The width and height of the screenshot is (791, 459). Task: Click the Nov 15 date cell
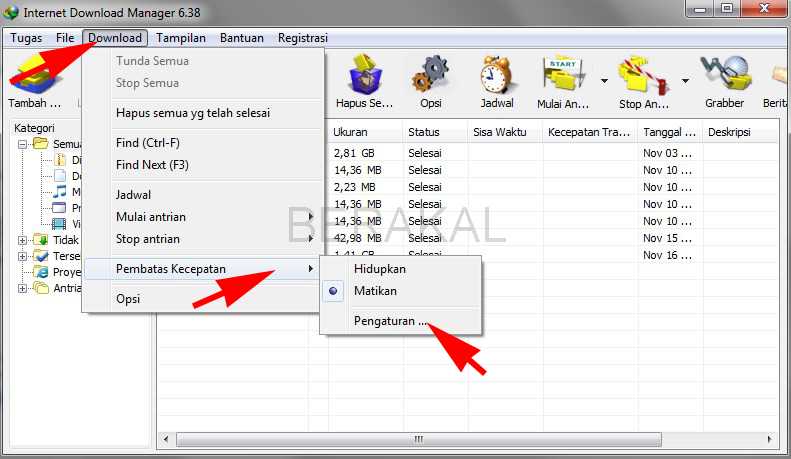pyautogui.click(x=667, y=238)
